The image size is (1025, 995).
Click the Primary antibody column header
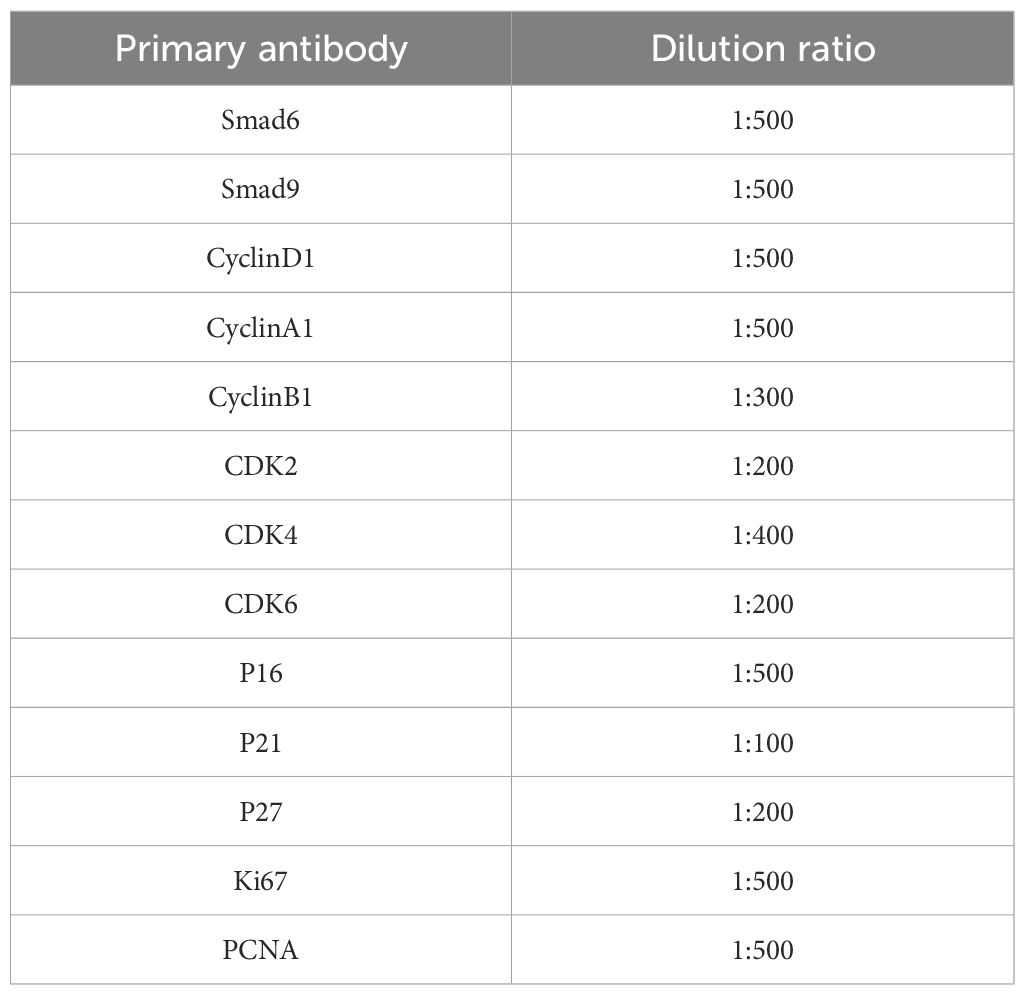[261, 49]
